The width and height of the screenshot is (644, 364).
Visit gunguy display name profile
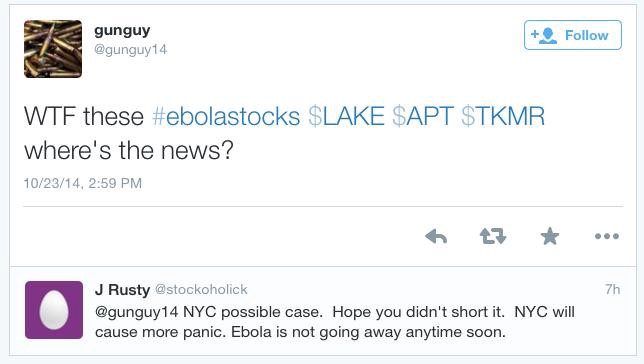(x=122, y=31)
